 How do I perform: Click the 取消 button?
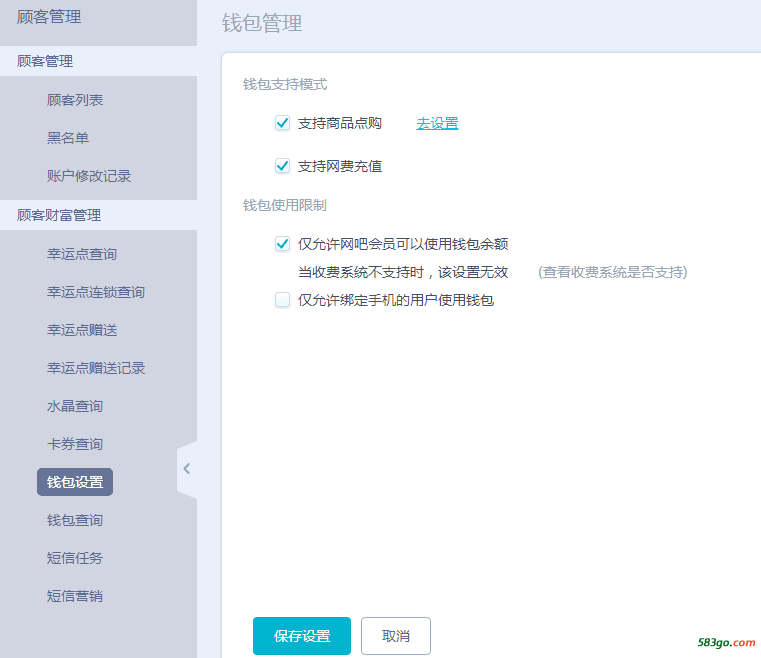396,636
